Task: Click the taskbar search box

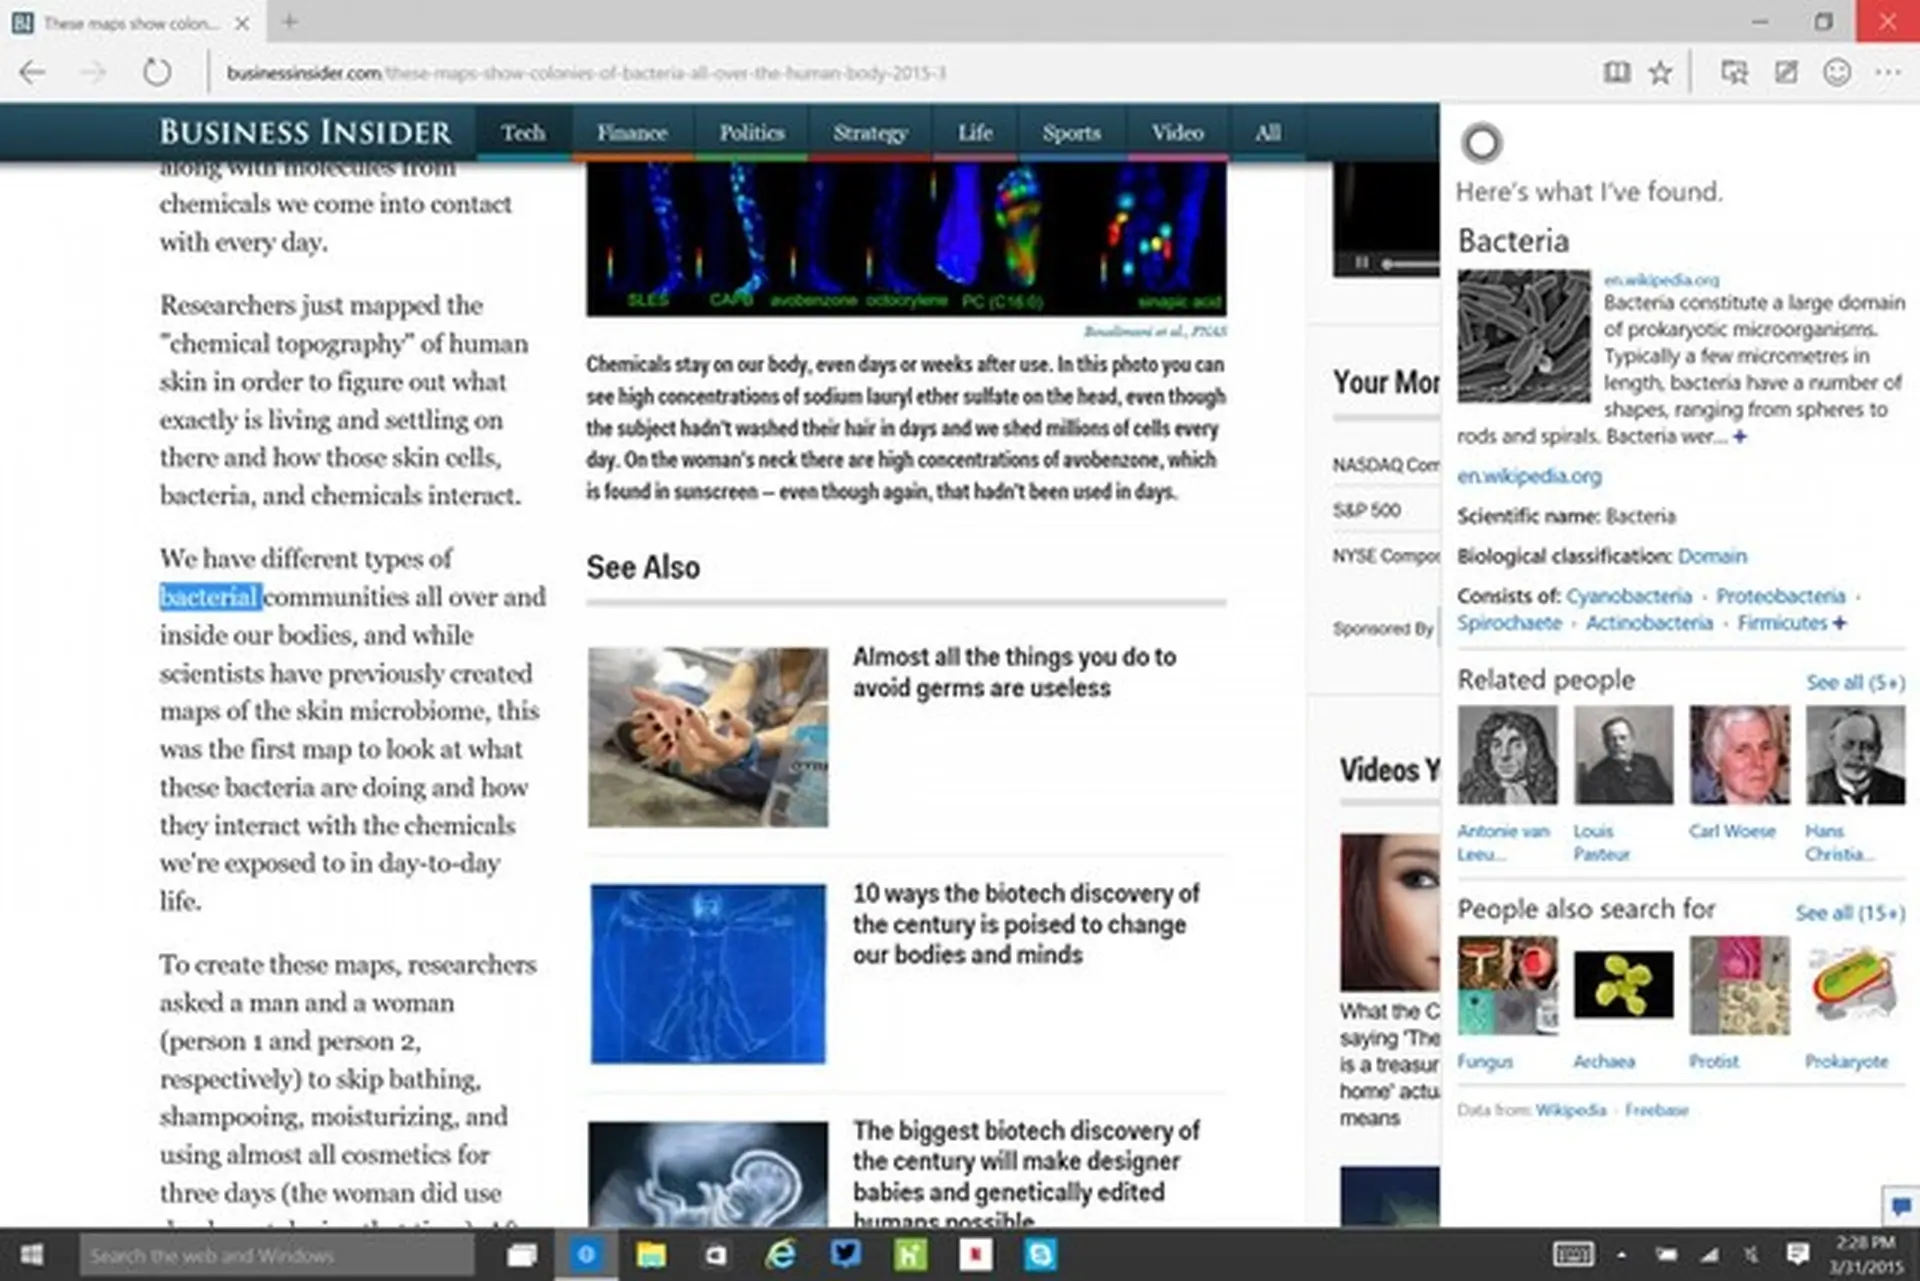Action: click(x=277, y=1255)
